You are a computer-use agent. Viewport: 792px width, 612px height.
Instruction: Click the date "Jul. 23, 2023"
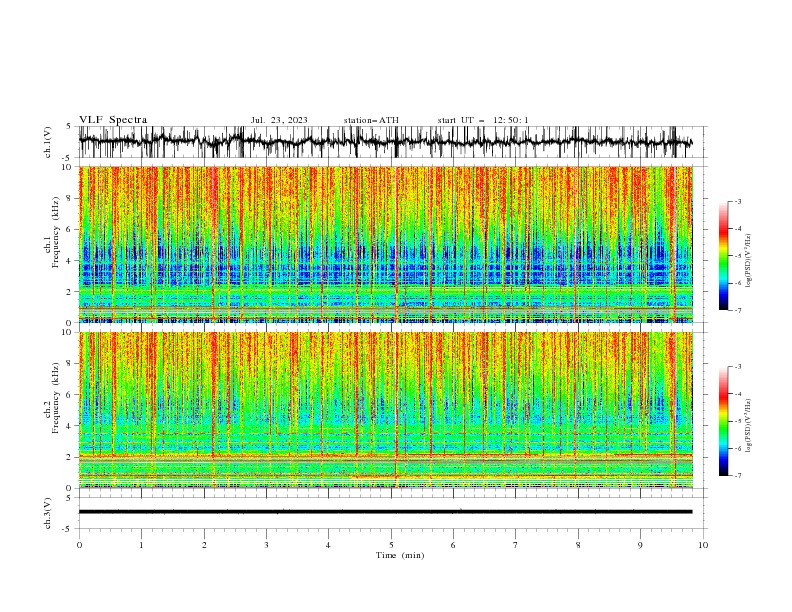pos(279,120)
